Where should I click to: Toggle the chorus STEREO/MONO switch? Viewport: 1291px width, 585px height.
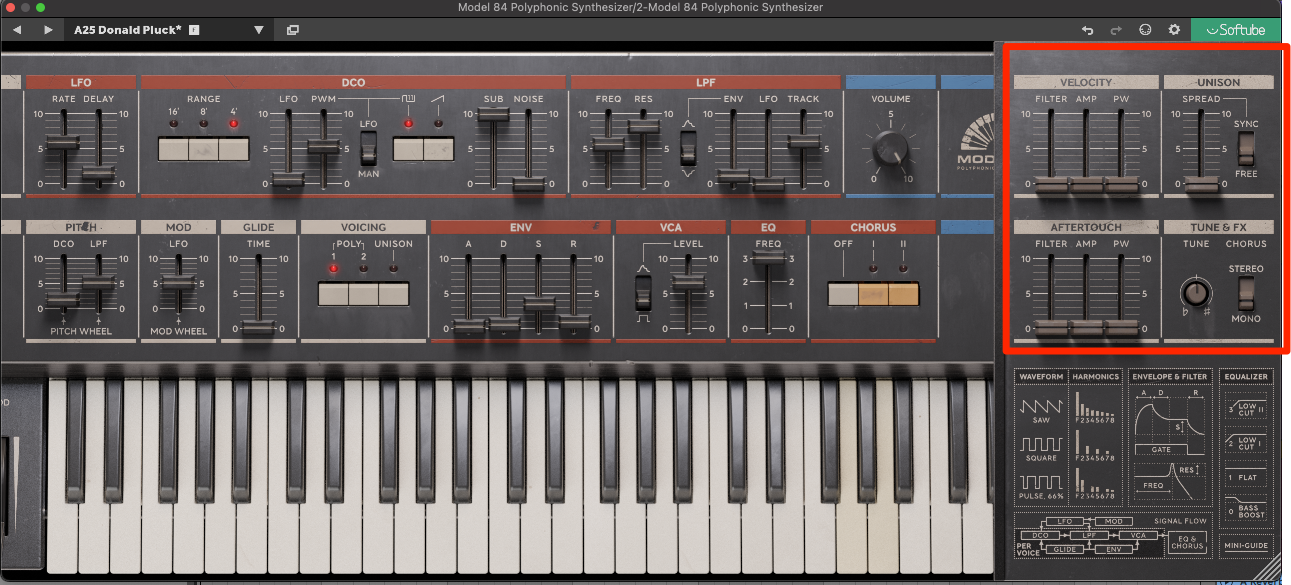click(x=1245, y=293)
